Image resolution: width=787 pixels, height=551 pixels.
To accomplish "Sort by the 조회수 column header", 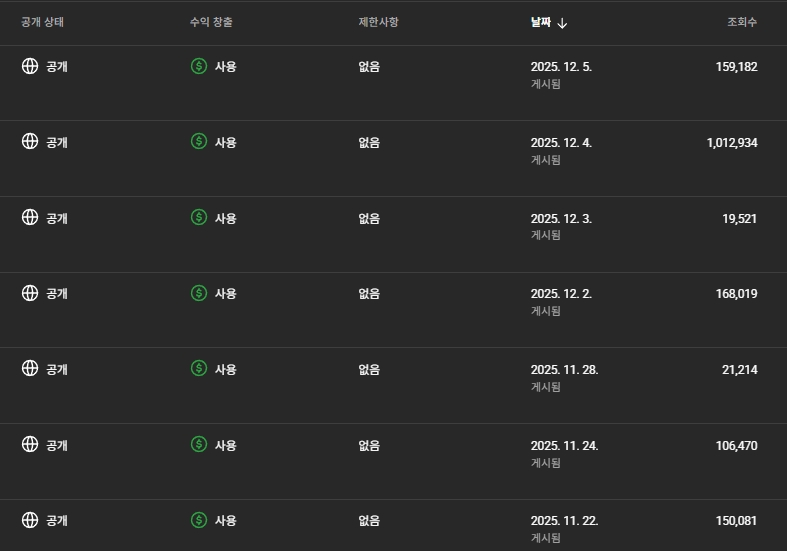I will [x=741, y=22].
